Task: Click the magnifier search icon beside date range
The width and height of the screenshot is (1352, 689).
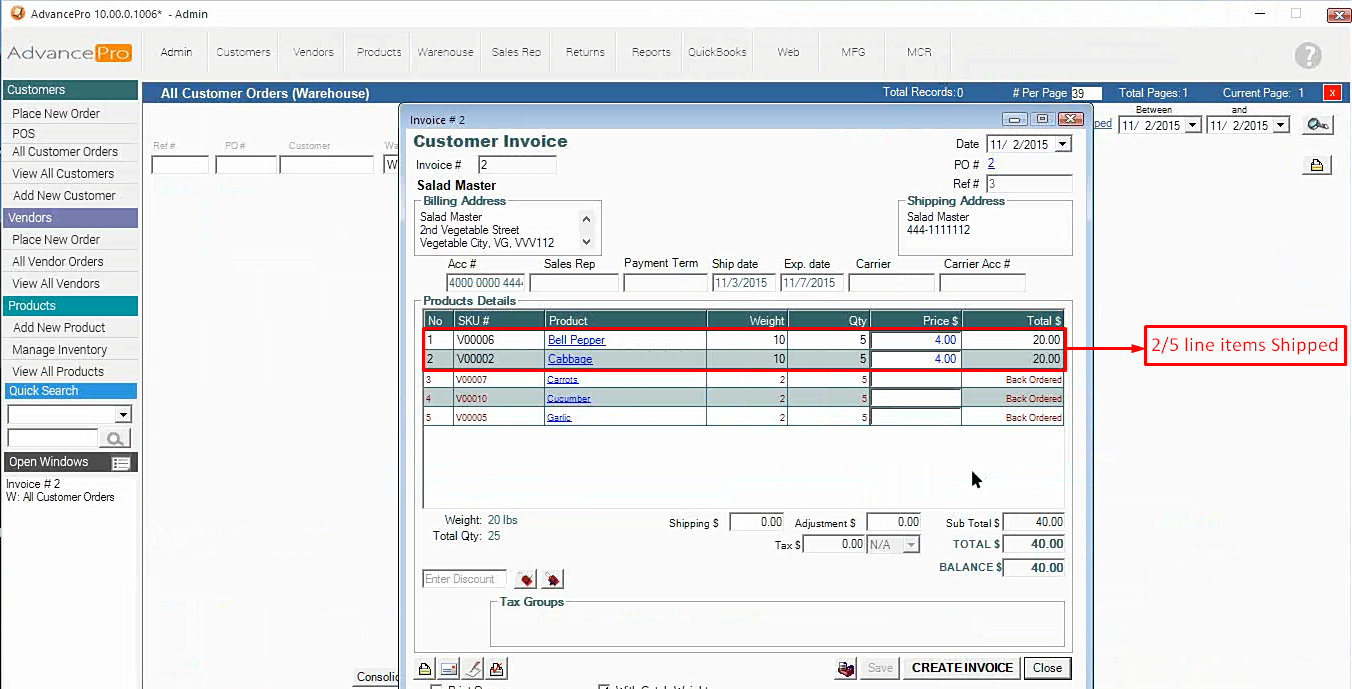Action: click(x=1317, y=126)
